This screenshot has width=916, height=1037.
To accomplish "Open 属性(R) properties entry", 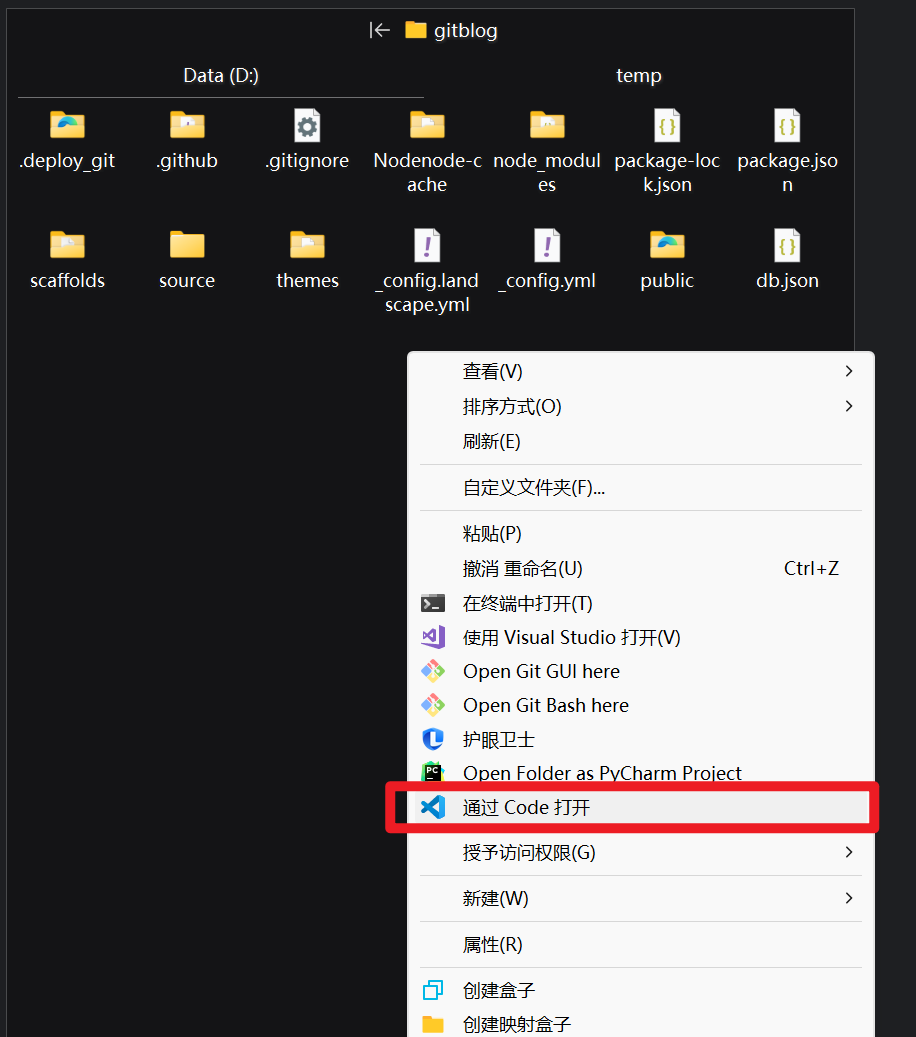I will tap(492, 945).
